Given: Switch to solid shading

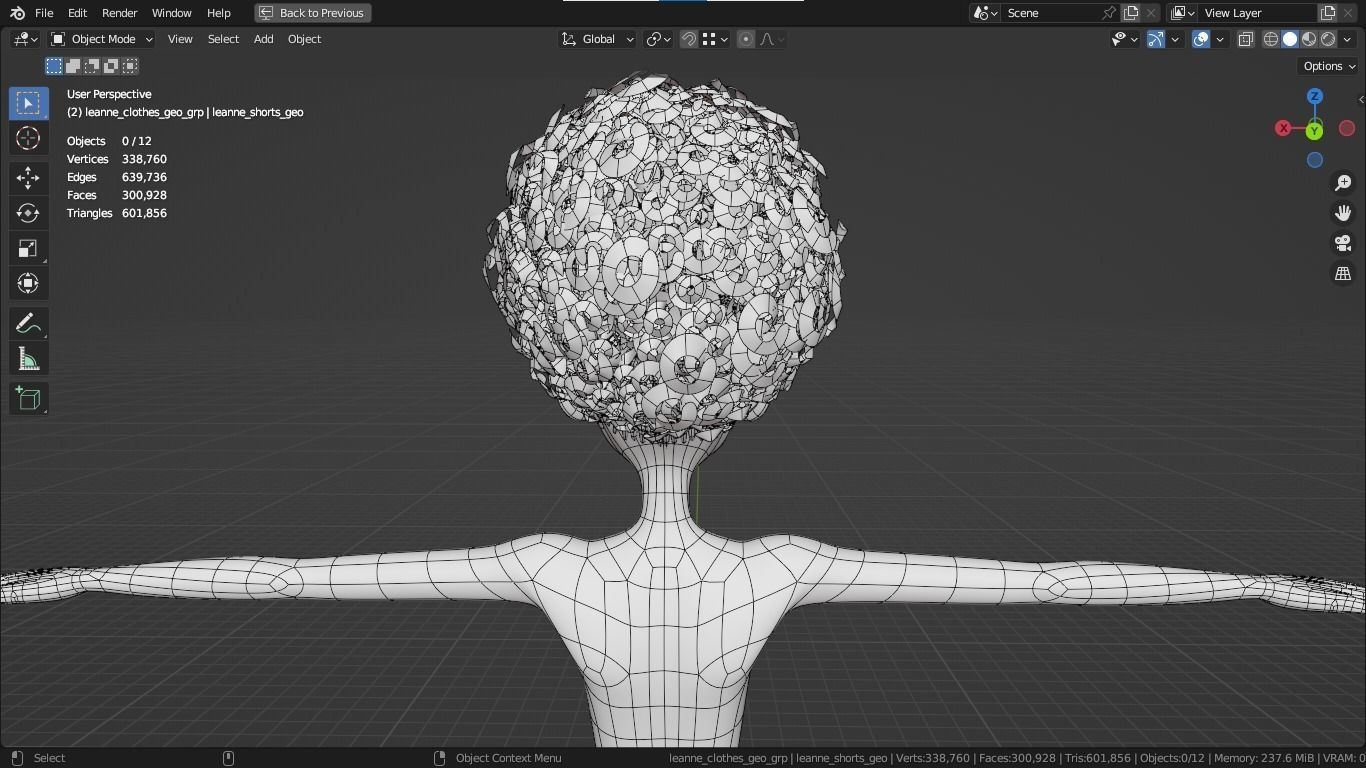Looking at the screenshot, I should pos(1290,39).
